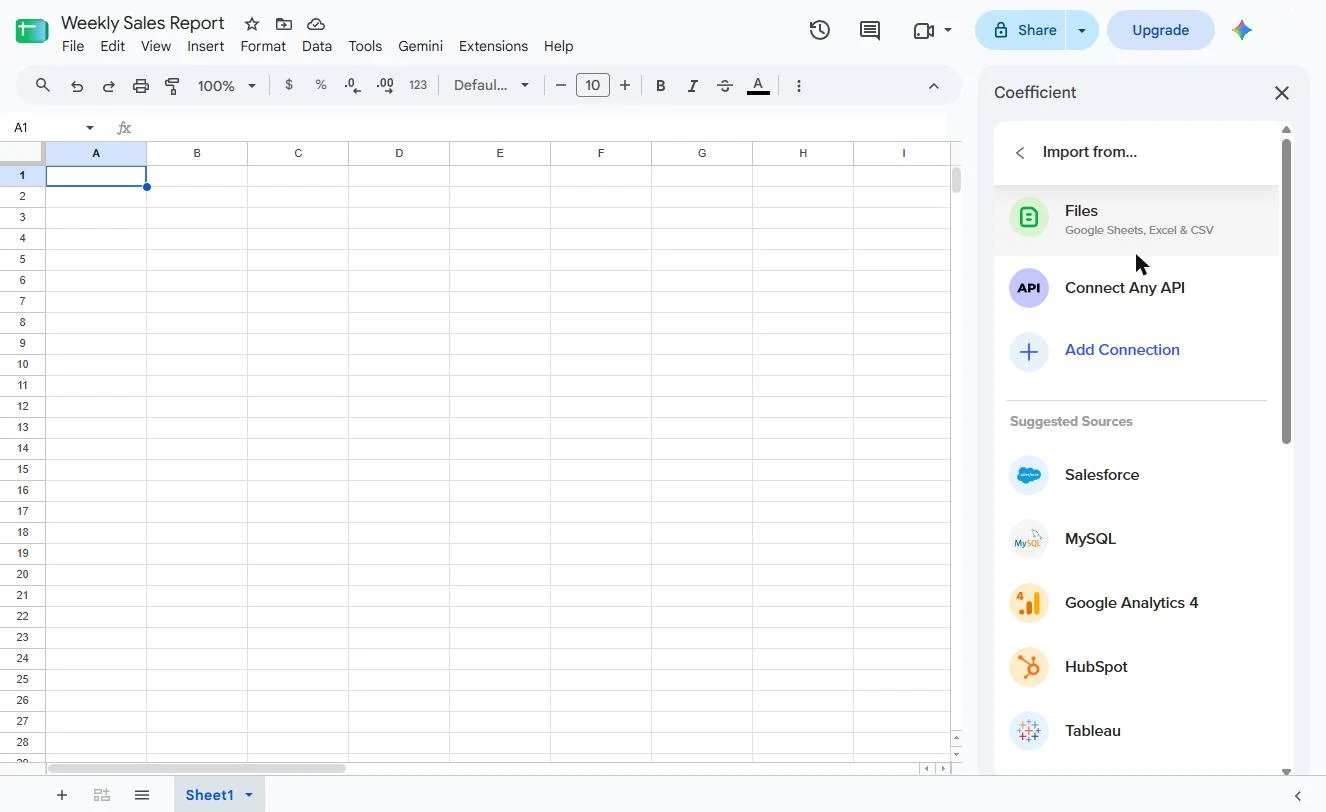Click the move to folder icon
The height and width of the screenshot is (812, 1326).
click(x=284, y=24)
